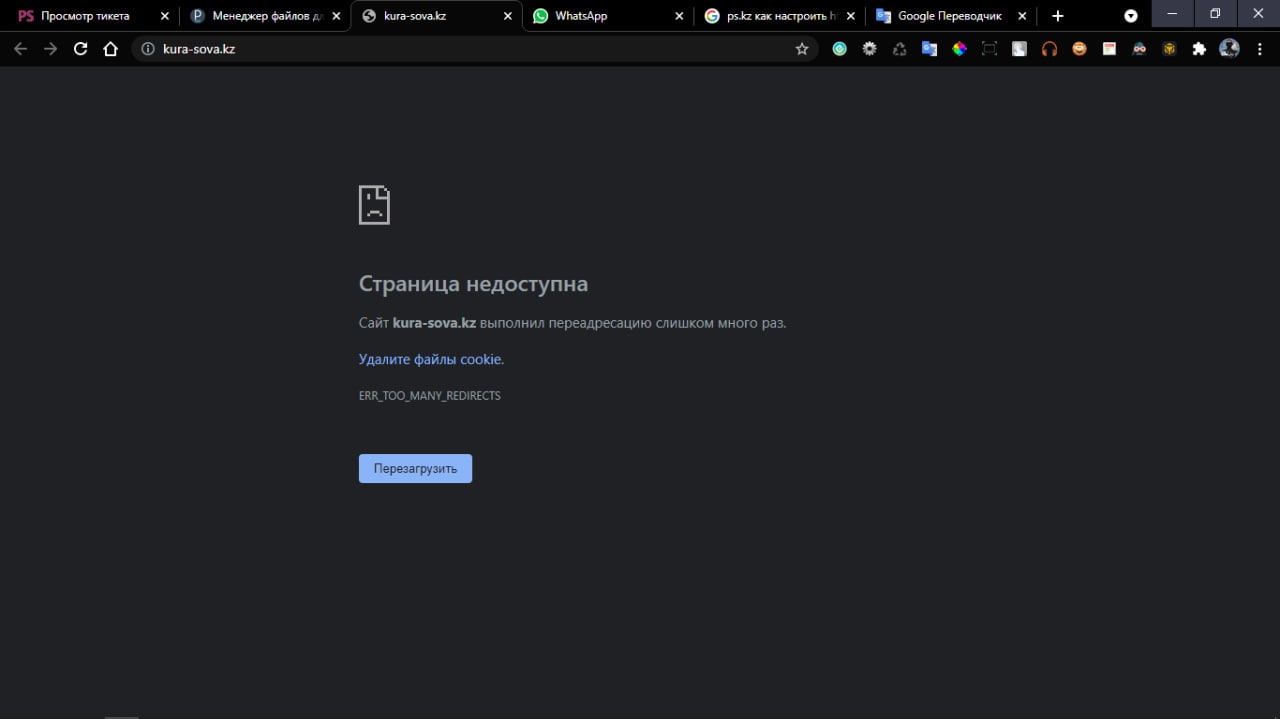
Task: Open the green screenshot frame extension
Action: [x=989, y=48]
